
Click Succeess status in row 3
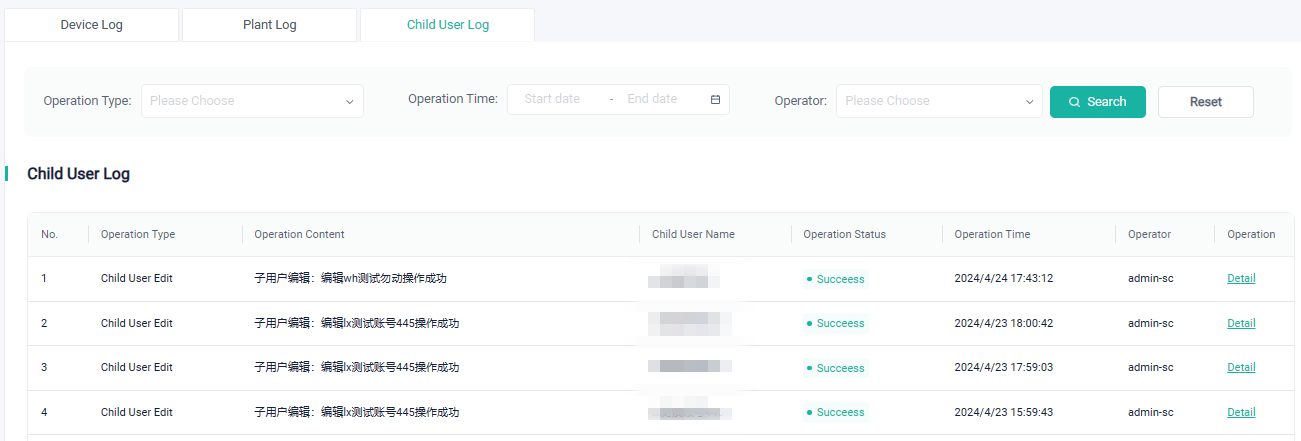[836, 368]
